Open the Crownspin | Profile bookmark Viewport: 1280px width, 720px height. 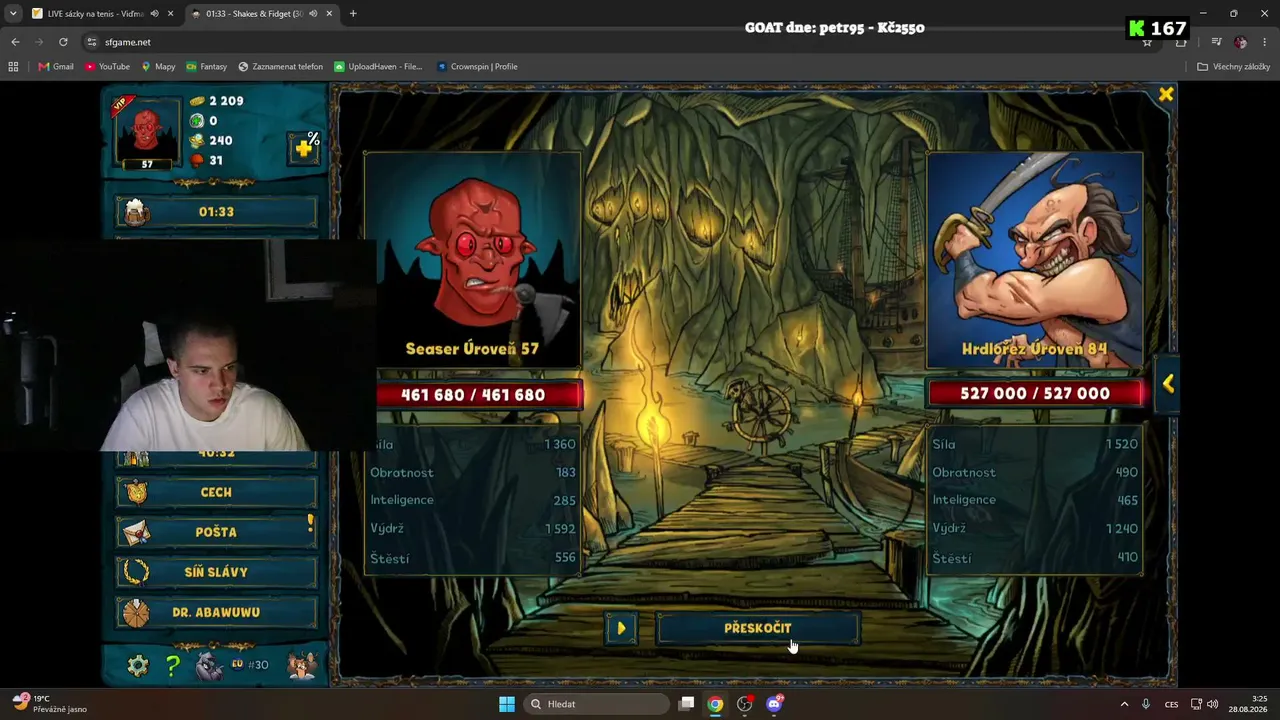476,67
